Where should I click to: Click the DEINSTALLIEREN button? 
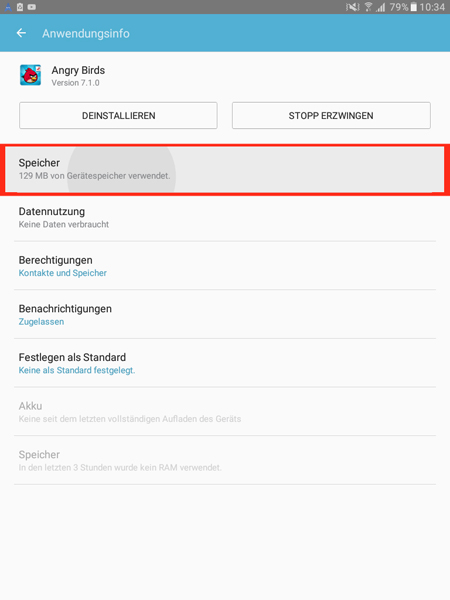coord(118,115)
